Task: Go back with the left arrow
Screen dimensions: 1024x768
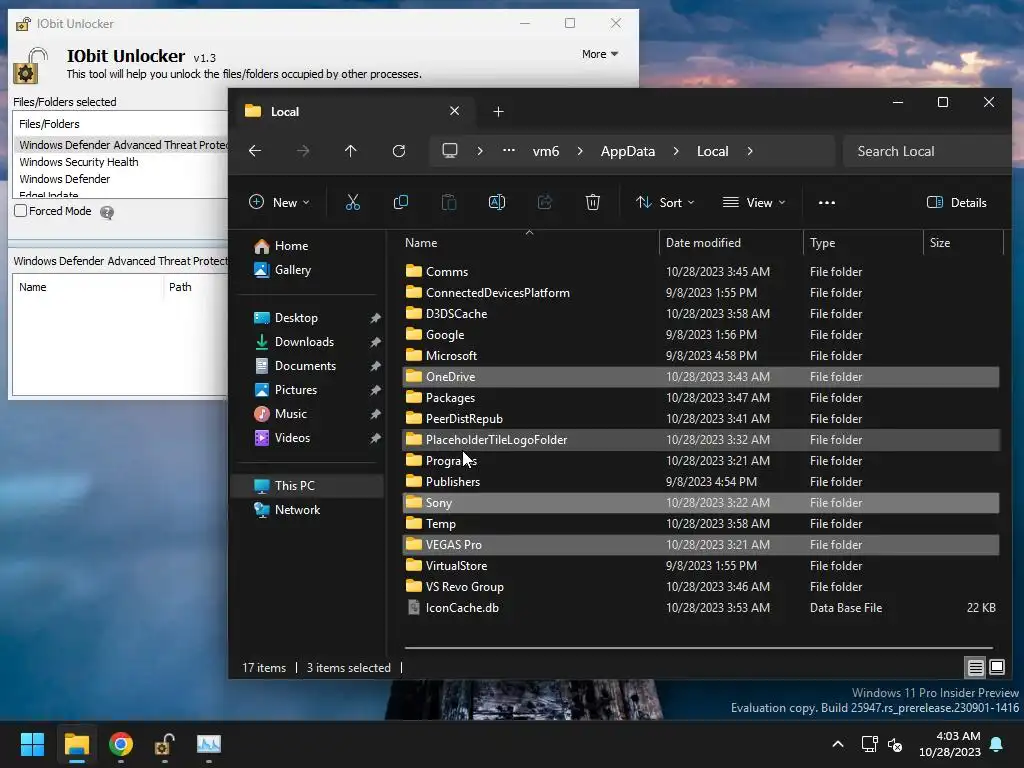Action: pyautogui.click(x=255, y=151)
